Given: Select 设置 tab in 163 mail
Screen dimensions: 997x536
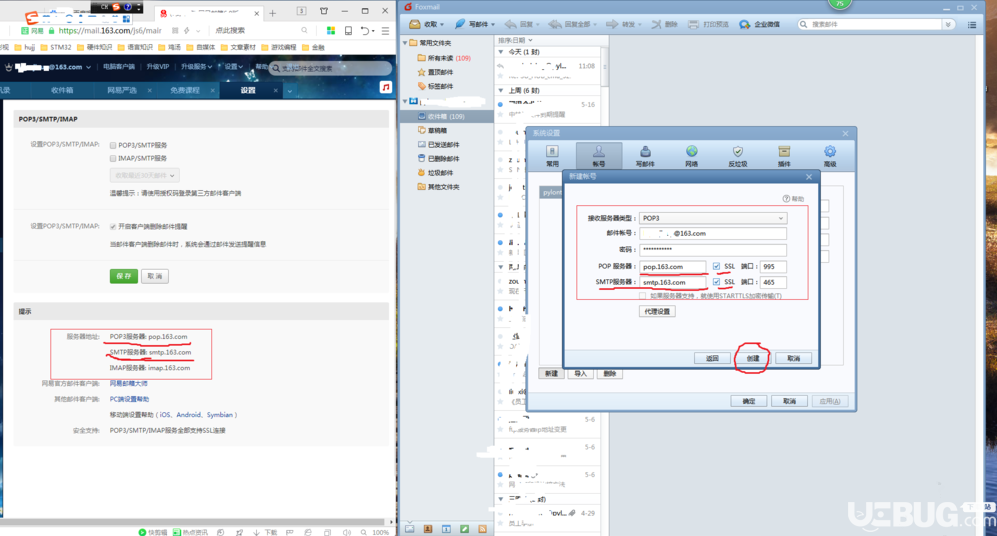Looking at the screenshot, I should (248, 90).
